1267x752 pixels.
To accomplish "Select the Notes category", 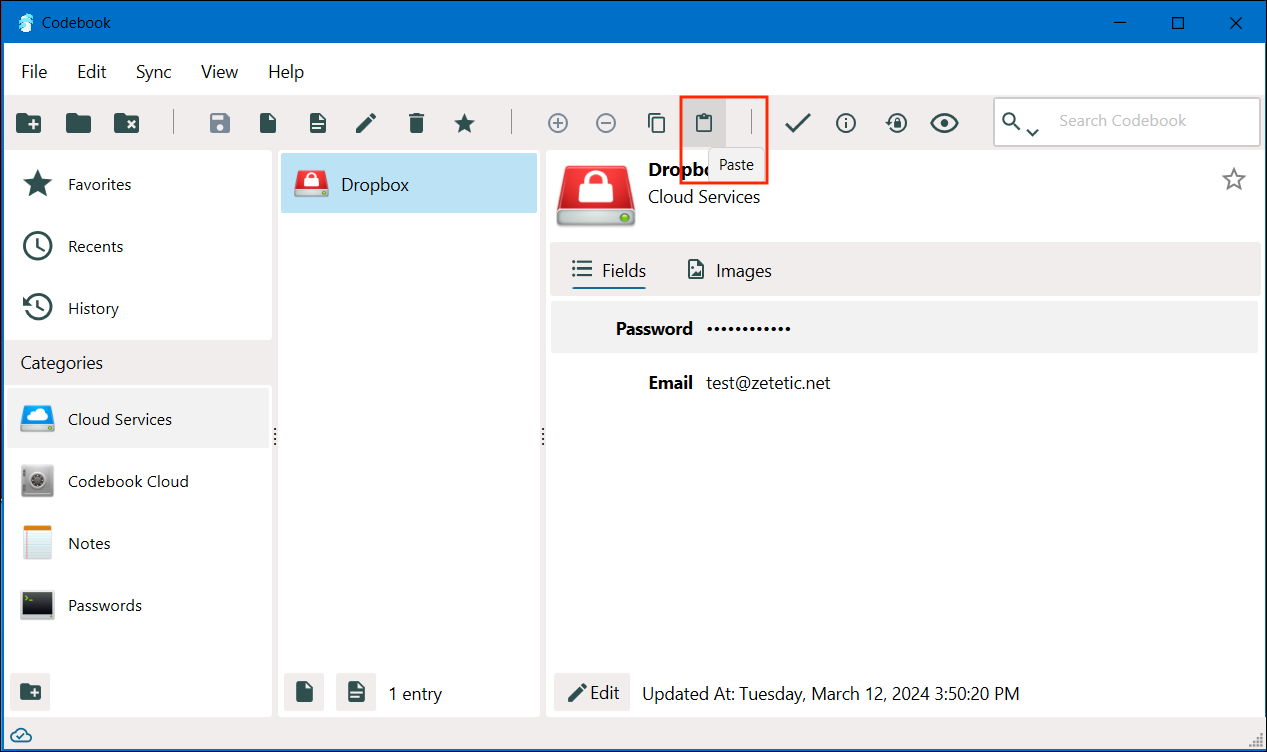I will click(x=137, y=543).
